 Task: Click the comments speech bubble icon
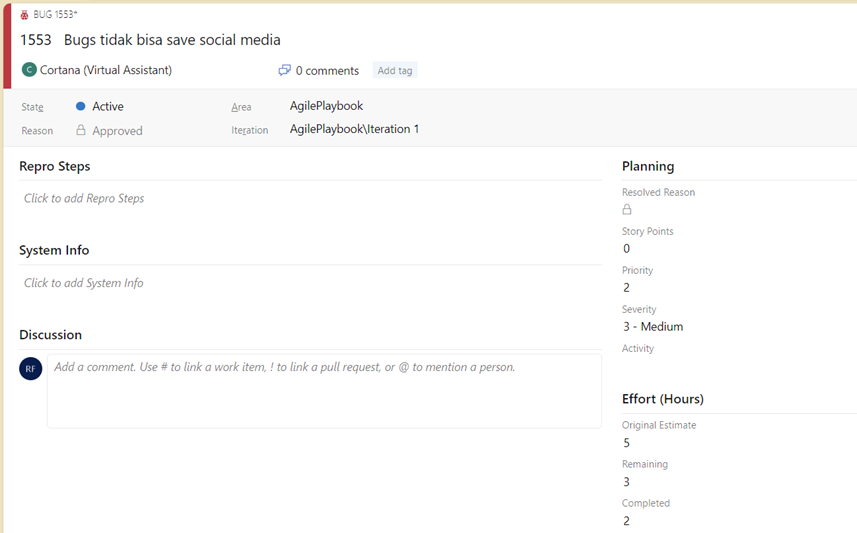tap(284, 71)
